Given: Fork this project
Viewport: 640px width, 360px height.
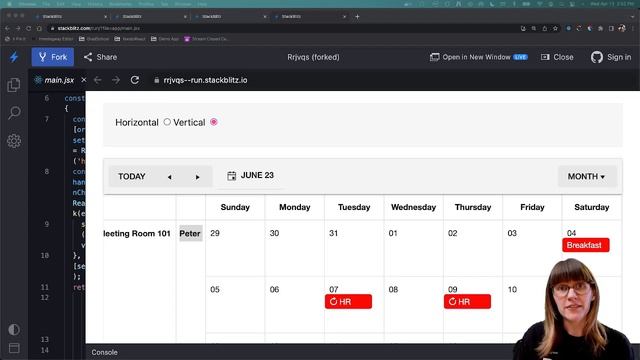Looking at the screenshot, I should point(53,57).
